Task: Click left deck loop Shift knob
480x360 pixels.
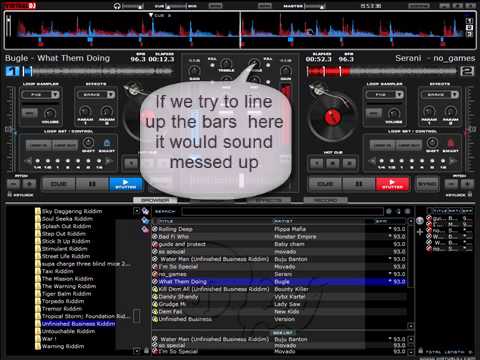Action: click(x=88, y=143)
